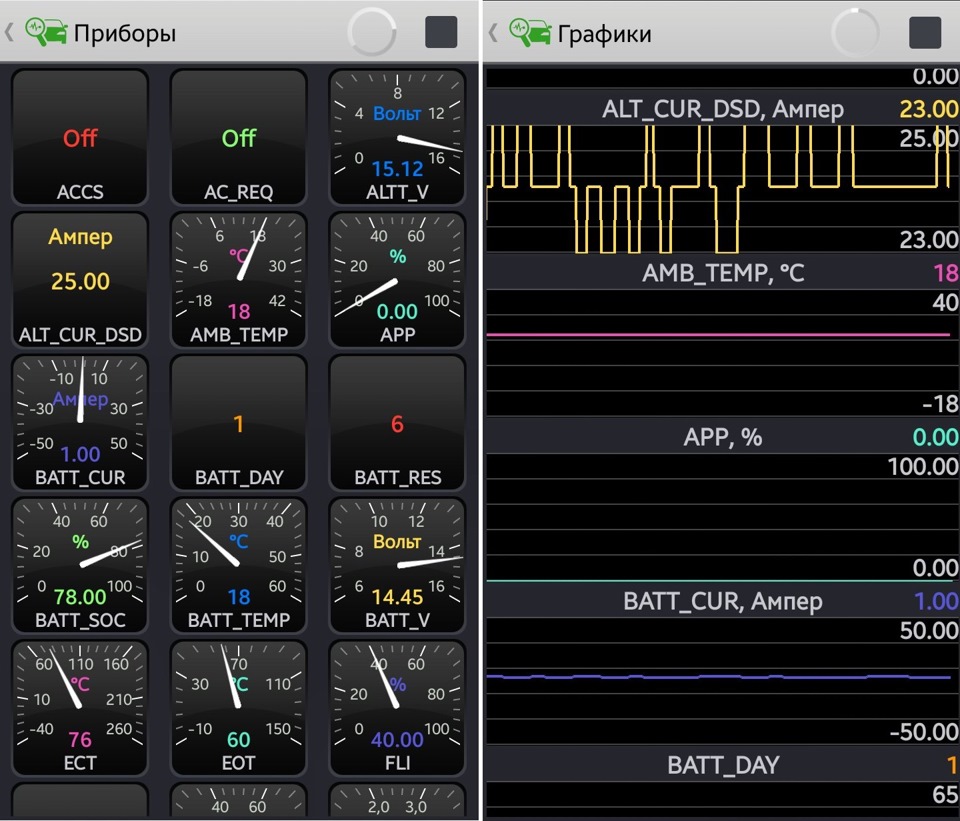
Task: Tap the car diagnostics app icon beside Графики
Action: pos(530,32)
